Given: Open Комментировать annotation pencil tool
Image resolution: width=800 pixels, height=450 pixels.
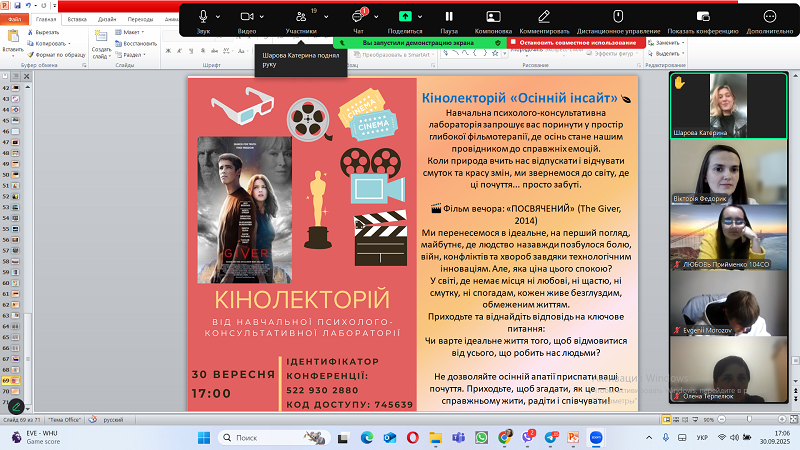Looking at the screenshot, I should [x=544, y=17].
